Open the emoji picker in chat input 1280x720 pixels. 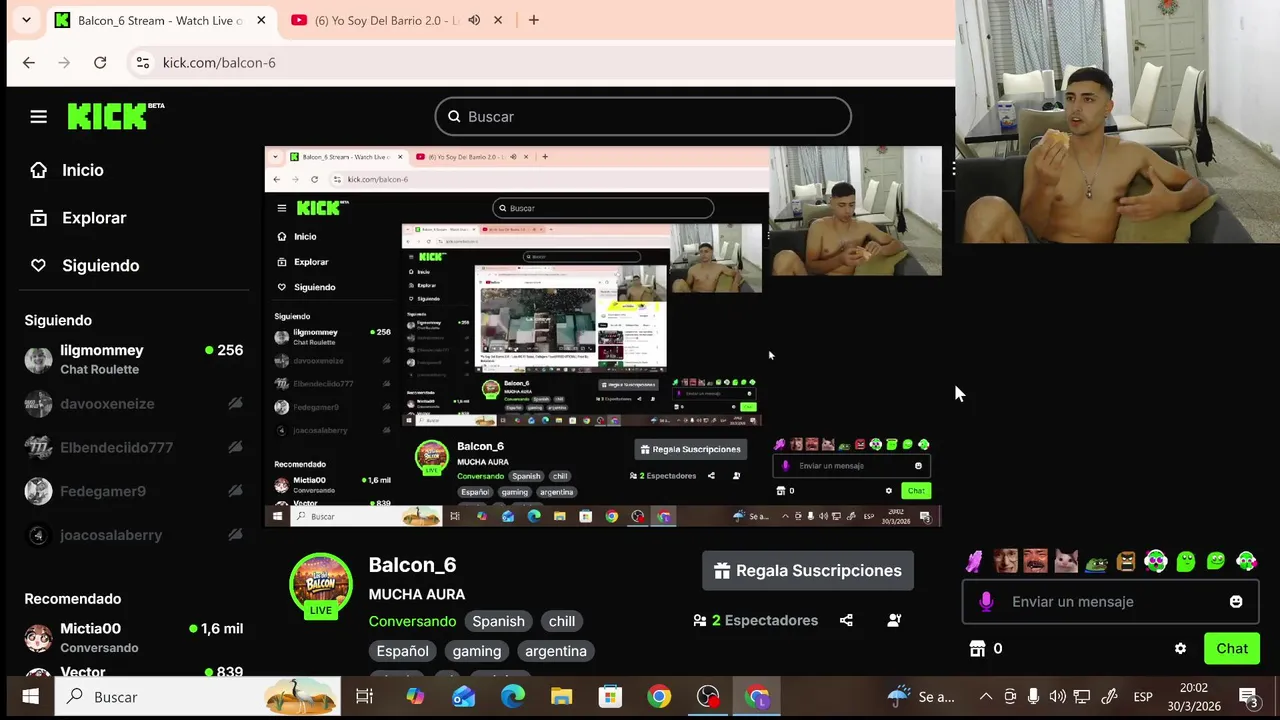1236,601
